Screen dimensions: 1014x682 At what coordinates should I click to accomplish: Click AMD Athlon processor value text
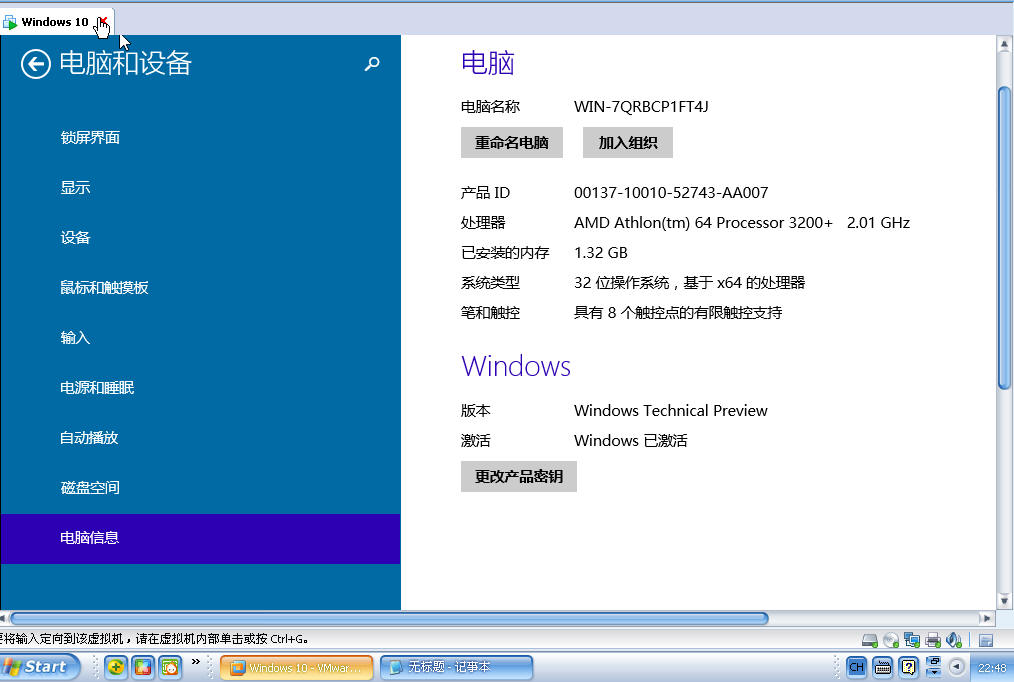(742, 223)
